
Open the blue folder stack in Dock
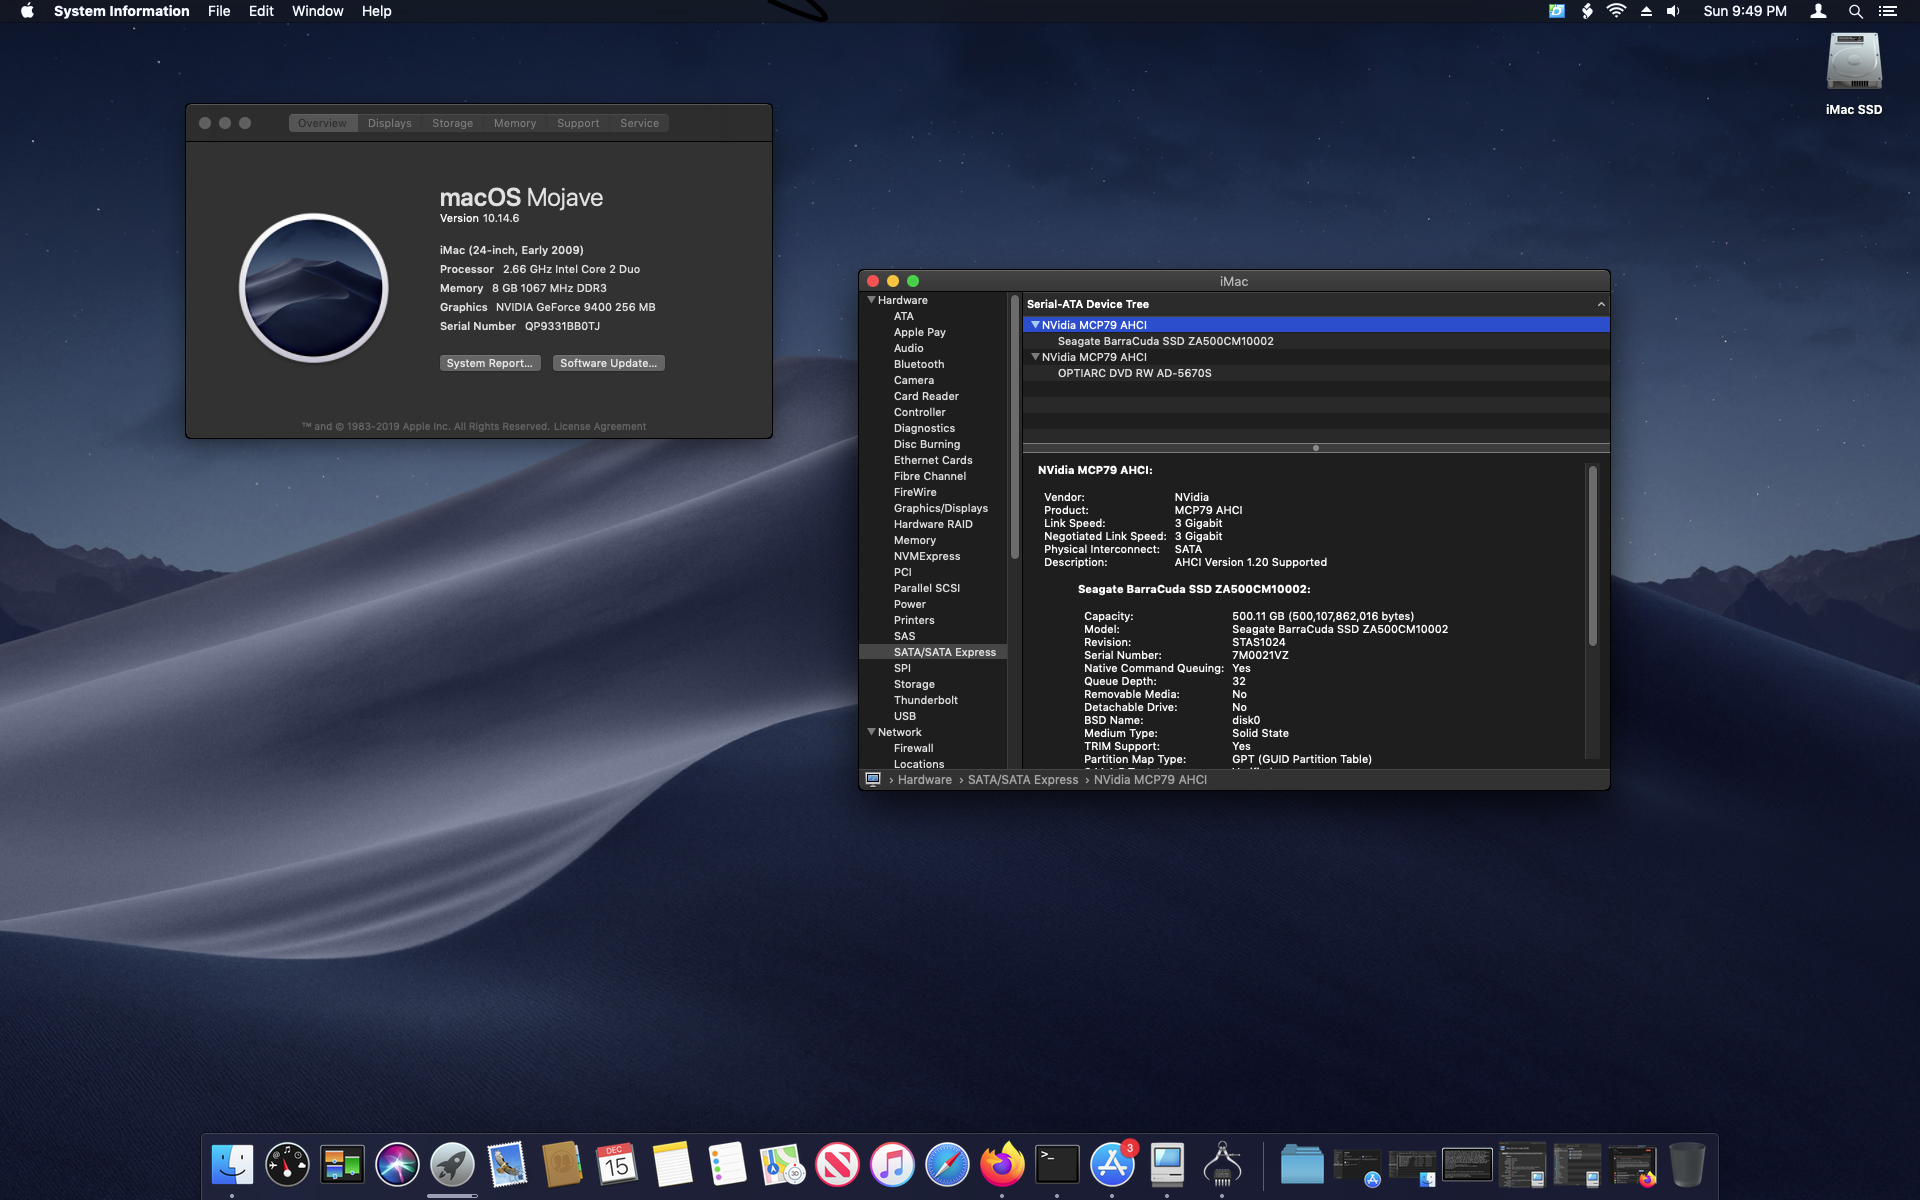tap(1302, 1165)
